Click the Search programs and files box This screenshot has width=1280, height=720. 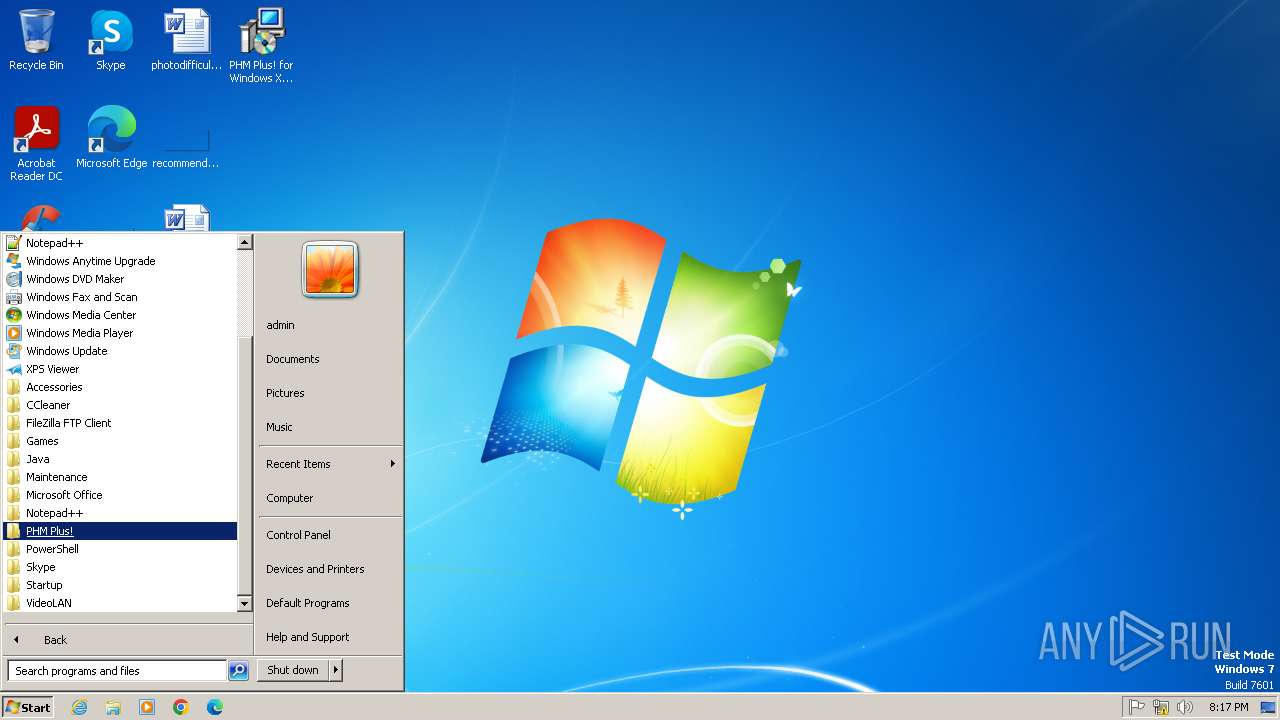(x=117, y=671)
